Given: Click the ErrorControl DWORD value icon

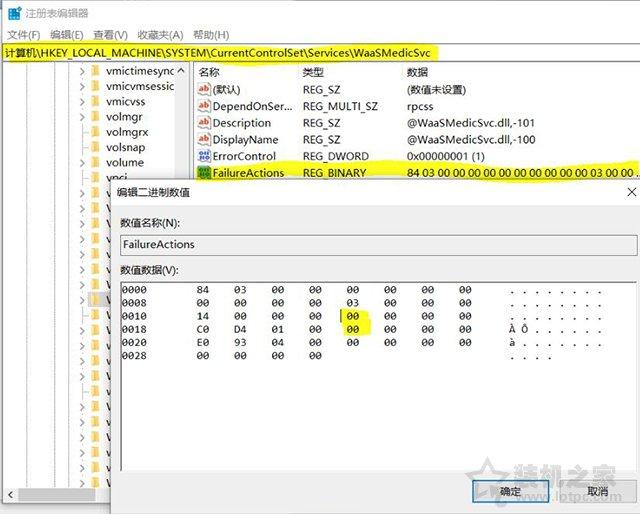Looking at the screenshot, I should coord(204,156).
